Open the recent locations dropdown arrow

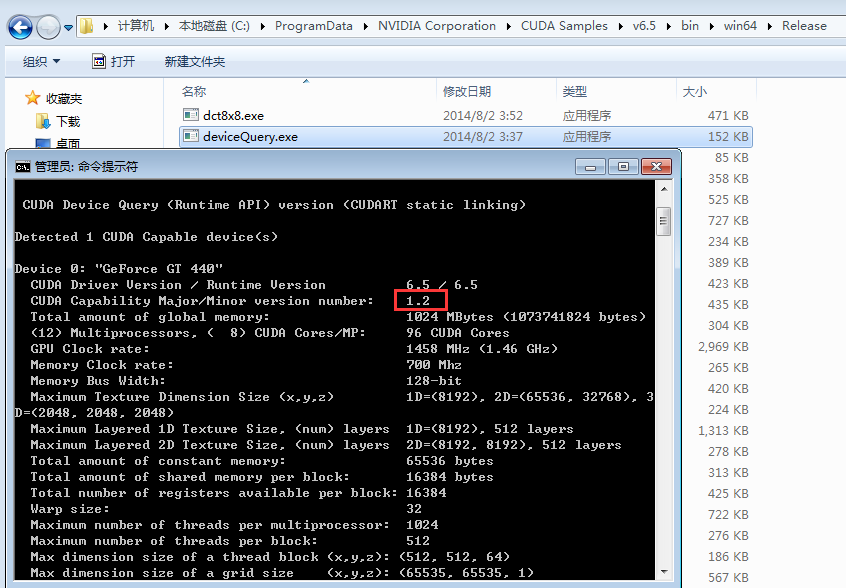(69, 27)
